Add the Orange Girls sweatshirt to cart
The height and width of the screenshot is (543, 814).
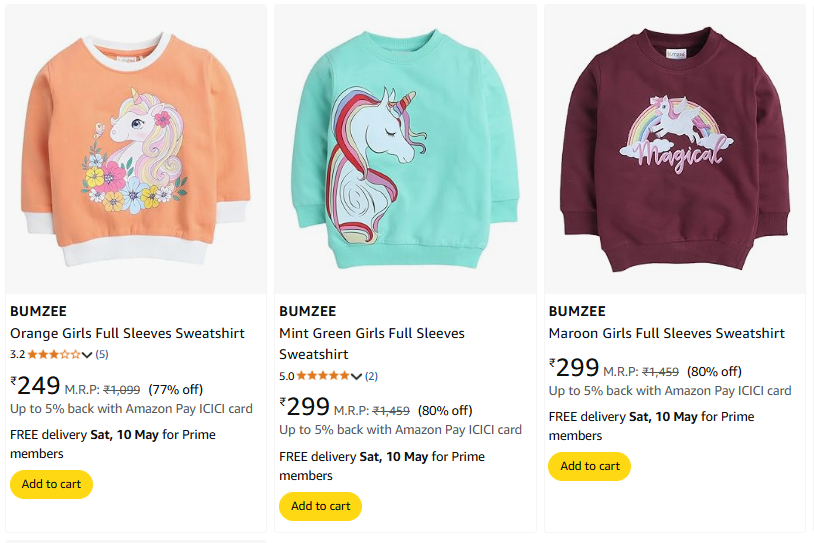pos(51,484)
